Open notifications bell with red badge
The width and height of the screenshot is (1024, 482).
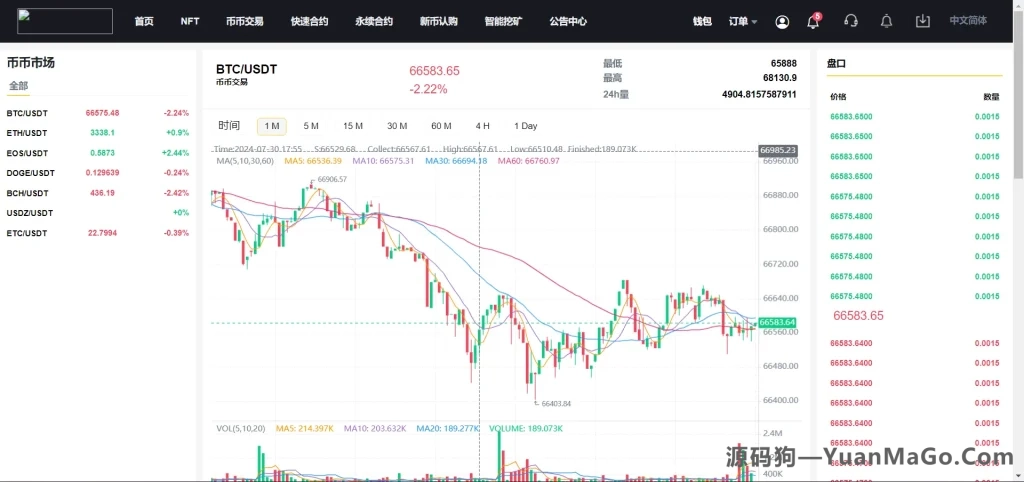pyautogui.click(x=814, y=21)
